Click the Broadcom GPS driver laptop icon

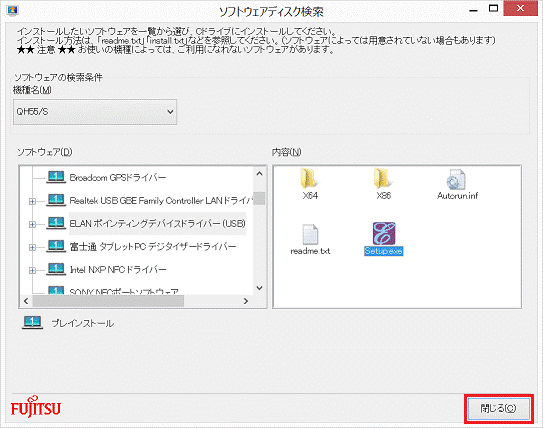tap(56, 177)
